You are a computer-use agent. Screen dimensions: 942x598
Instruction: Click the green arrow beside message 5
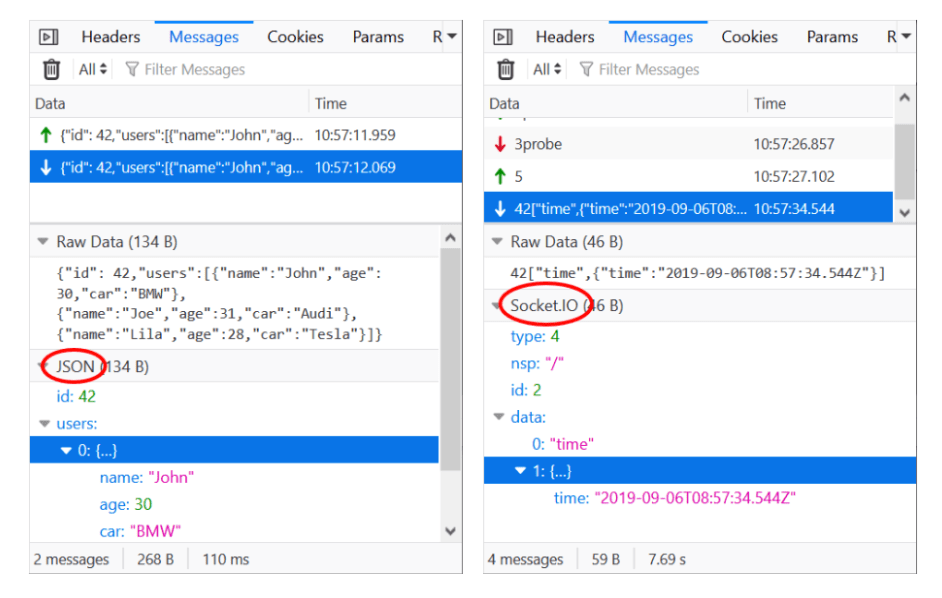click(x=499, y=175)
